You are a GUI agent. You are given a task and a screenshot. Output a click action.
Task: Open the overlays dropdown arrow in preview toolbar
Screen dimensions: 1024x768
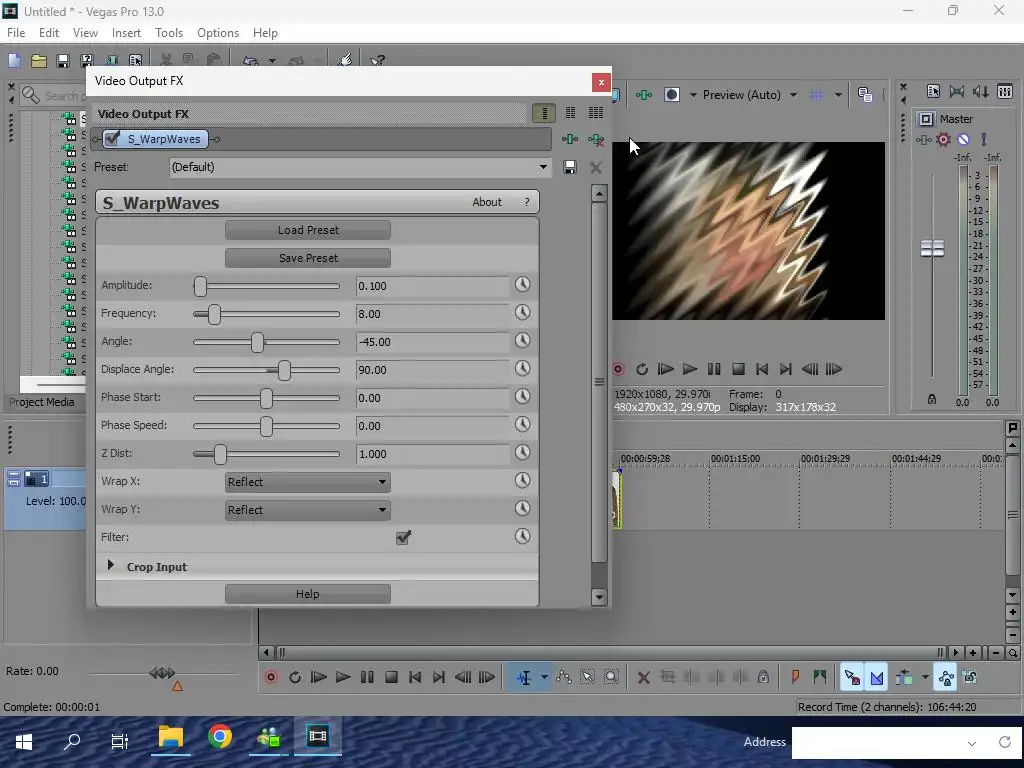coord(838,95)
